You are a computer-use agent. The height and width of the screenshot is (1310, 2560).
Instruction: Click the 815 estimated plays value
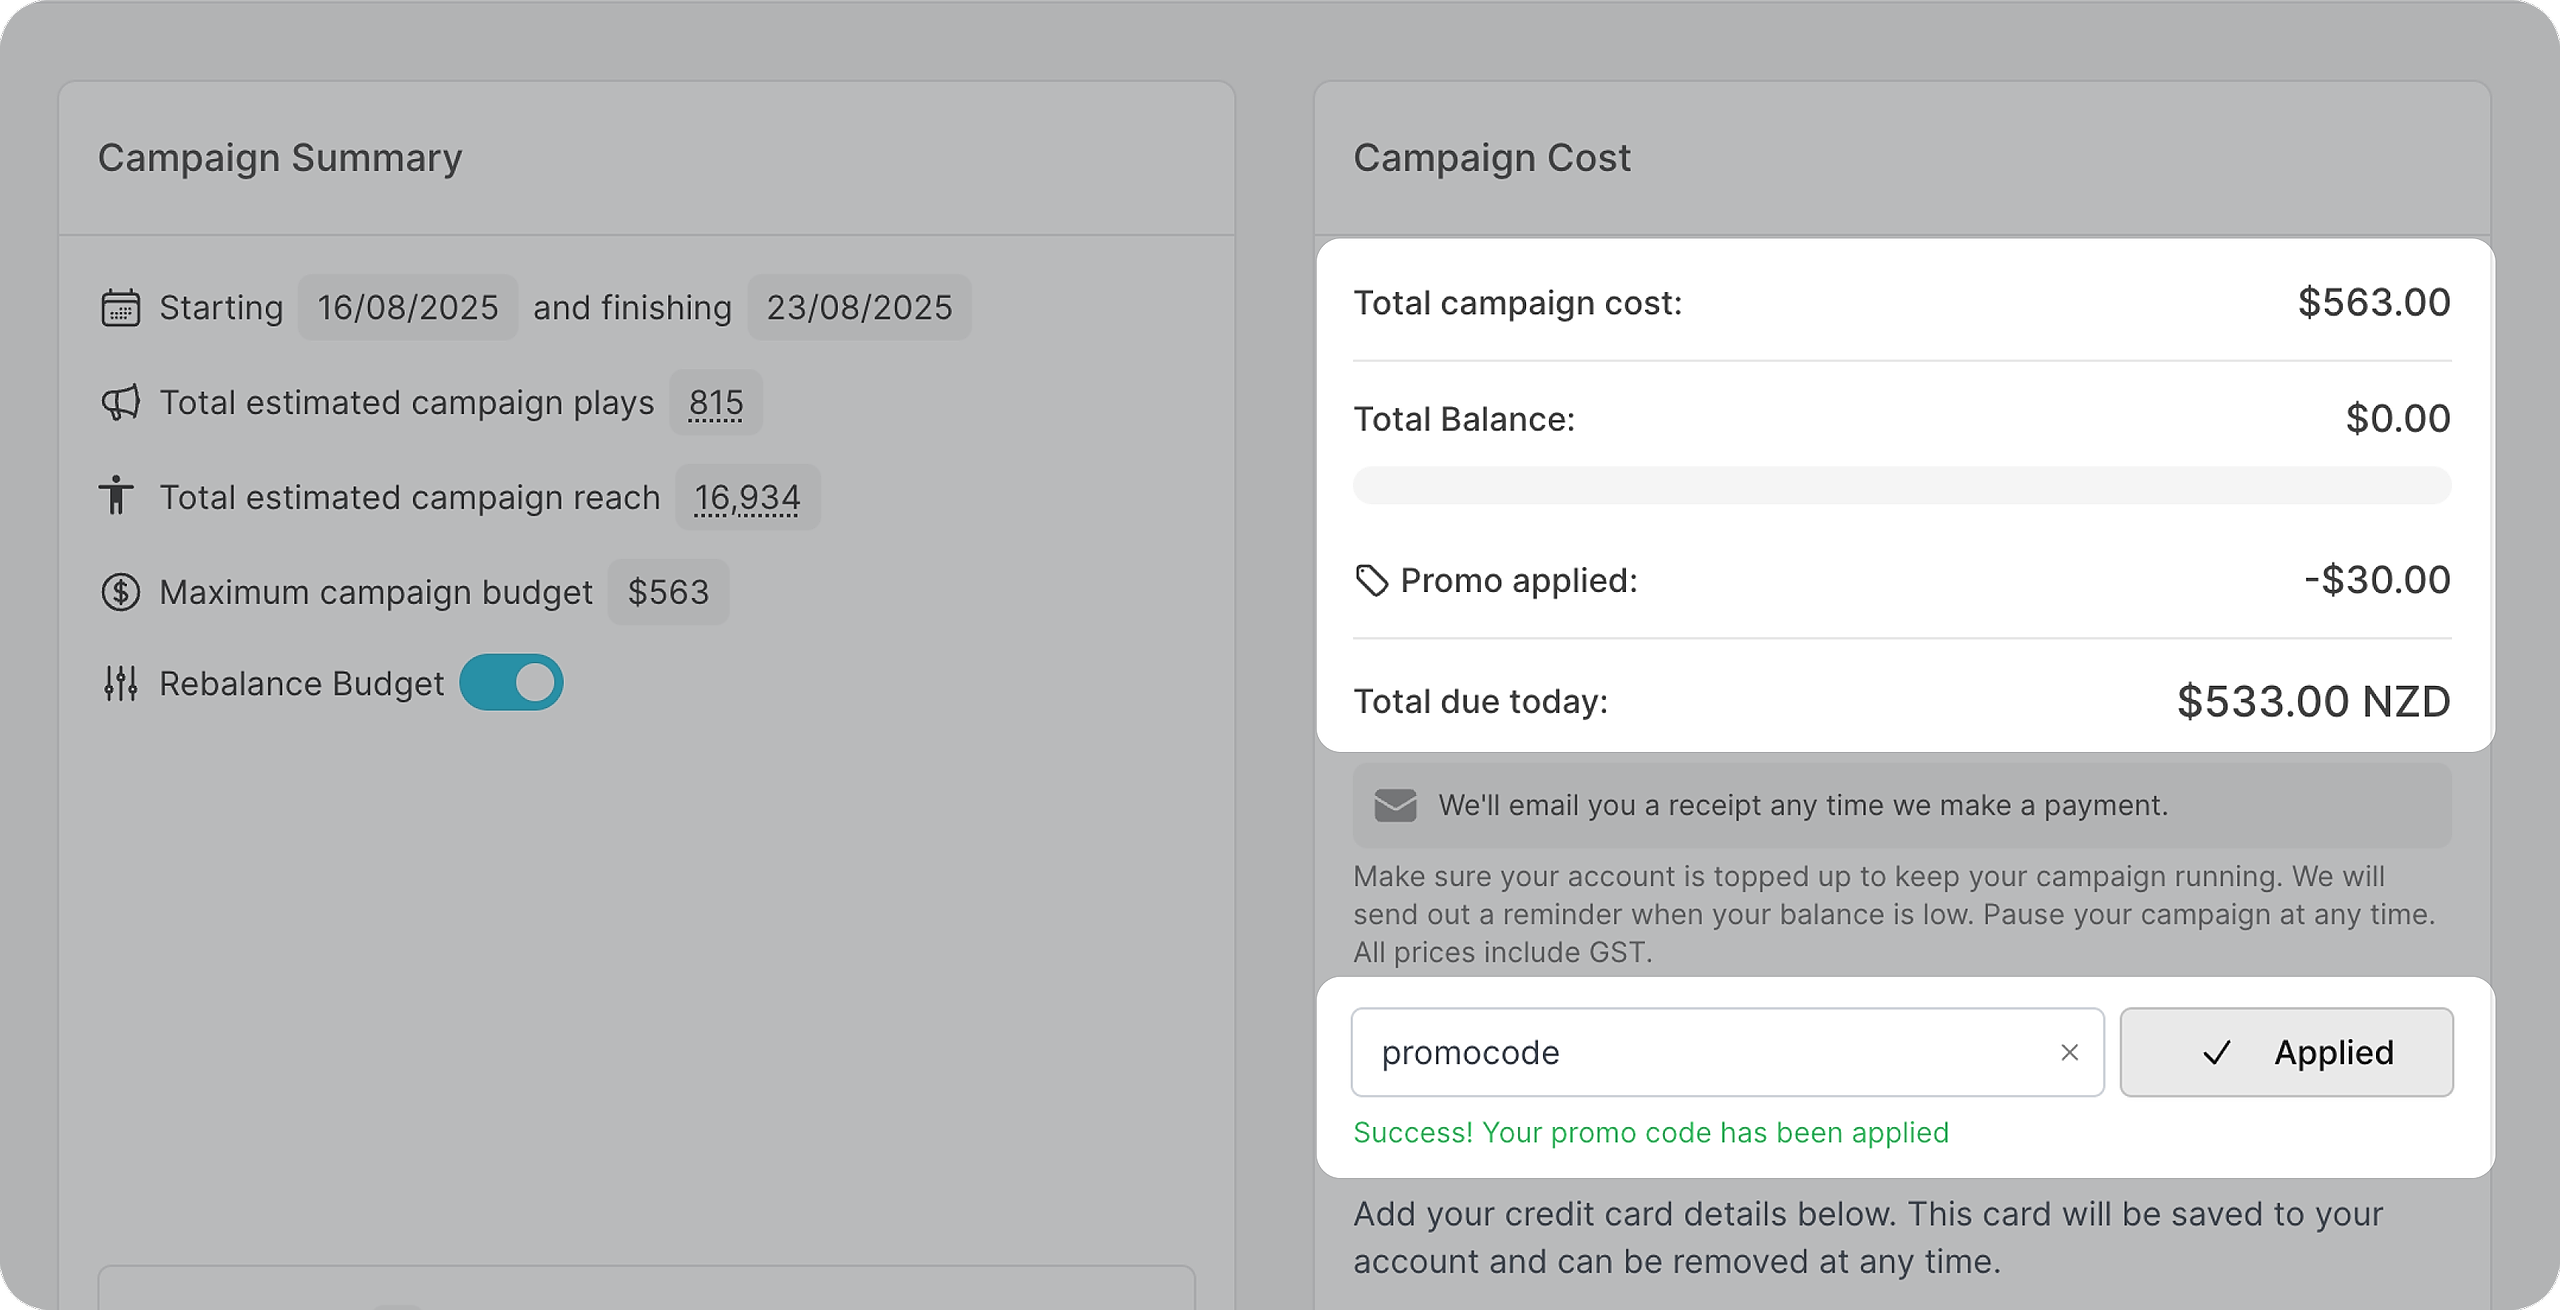pyautogui.click(x=715, y=403)
